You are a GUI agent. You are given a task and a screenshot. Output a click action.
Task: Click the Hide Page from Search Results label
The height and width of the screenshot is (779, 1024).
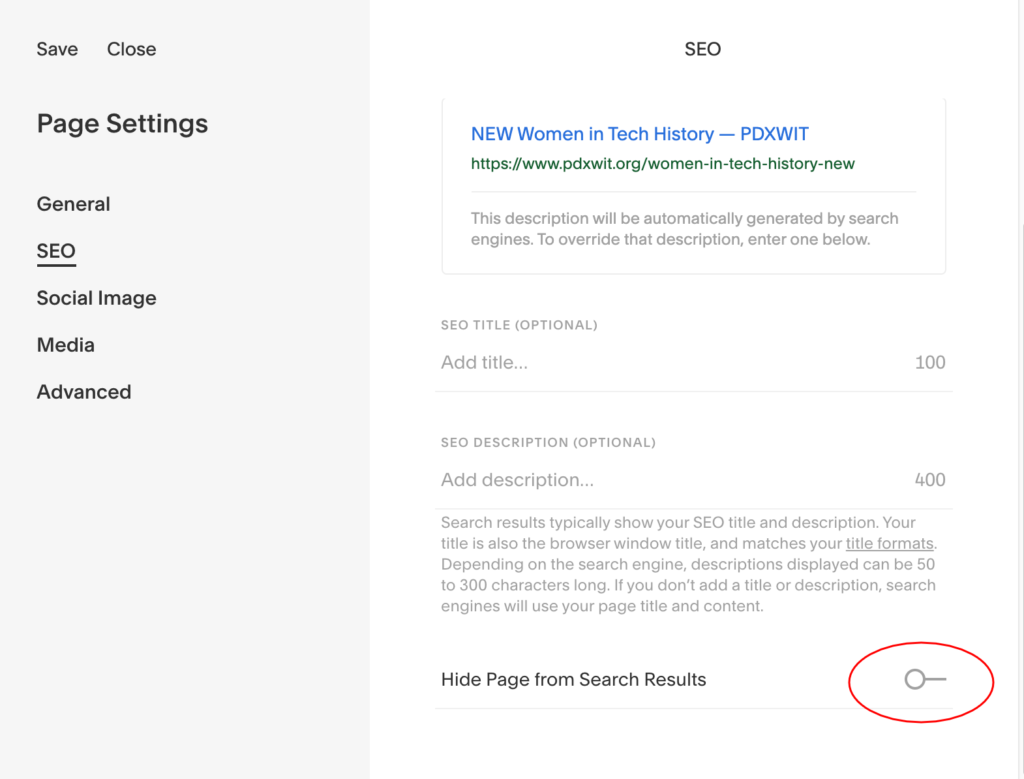tap(573, 679)
